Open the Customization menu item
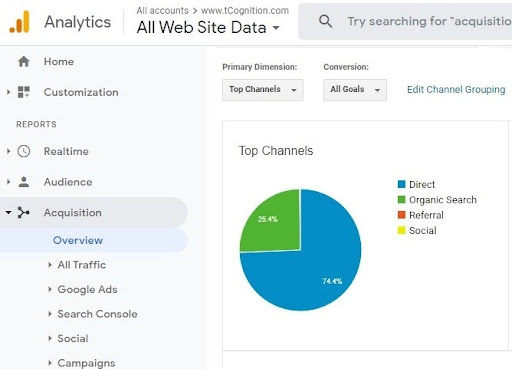 [x=81, y=92]
